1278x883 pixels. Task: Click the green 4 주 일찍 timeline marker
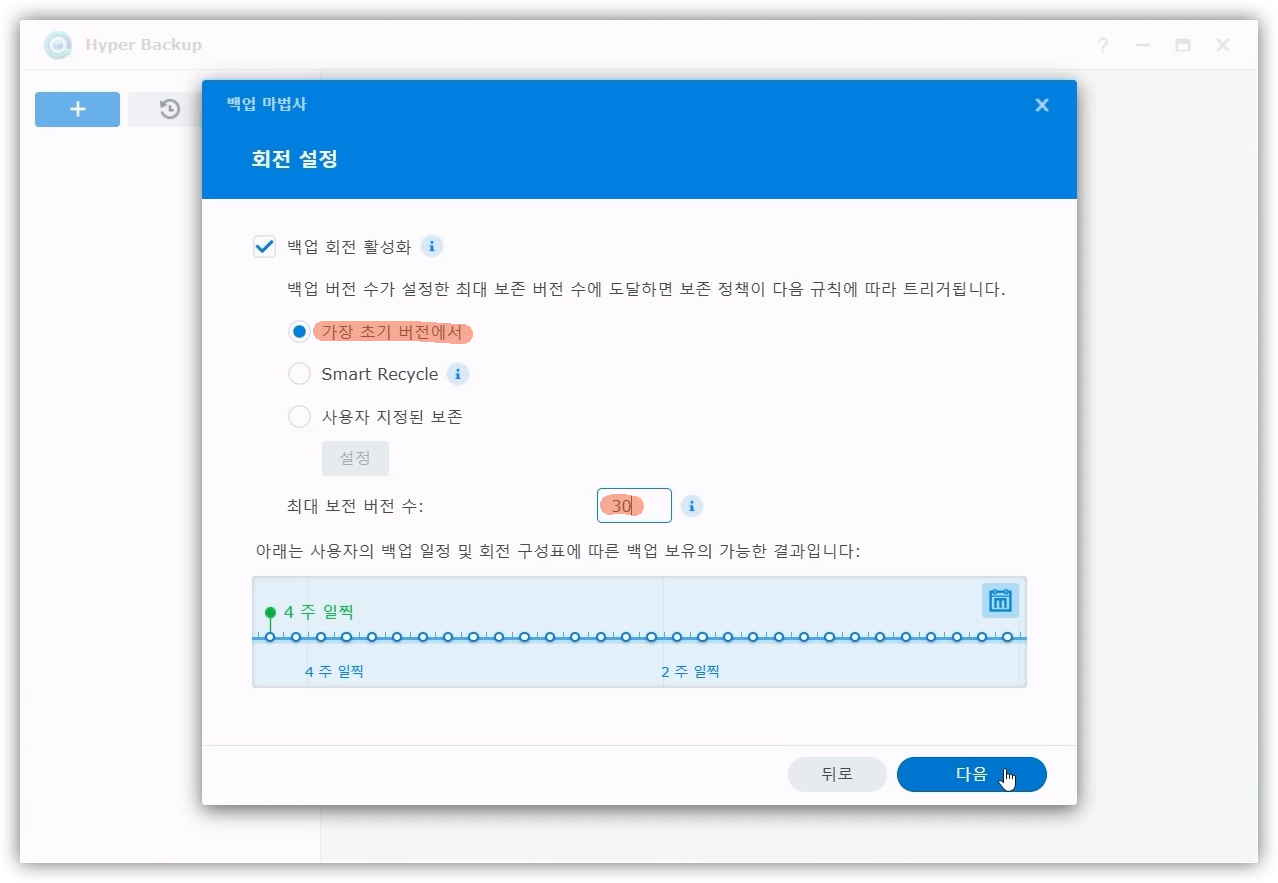pos(270,613)
